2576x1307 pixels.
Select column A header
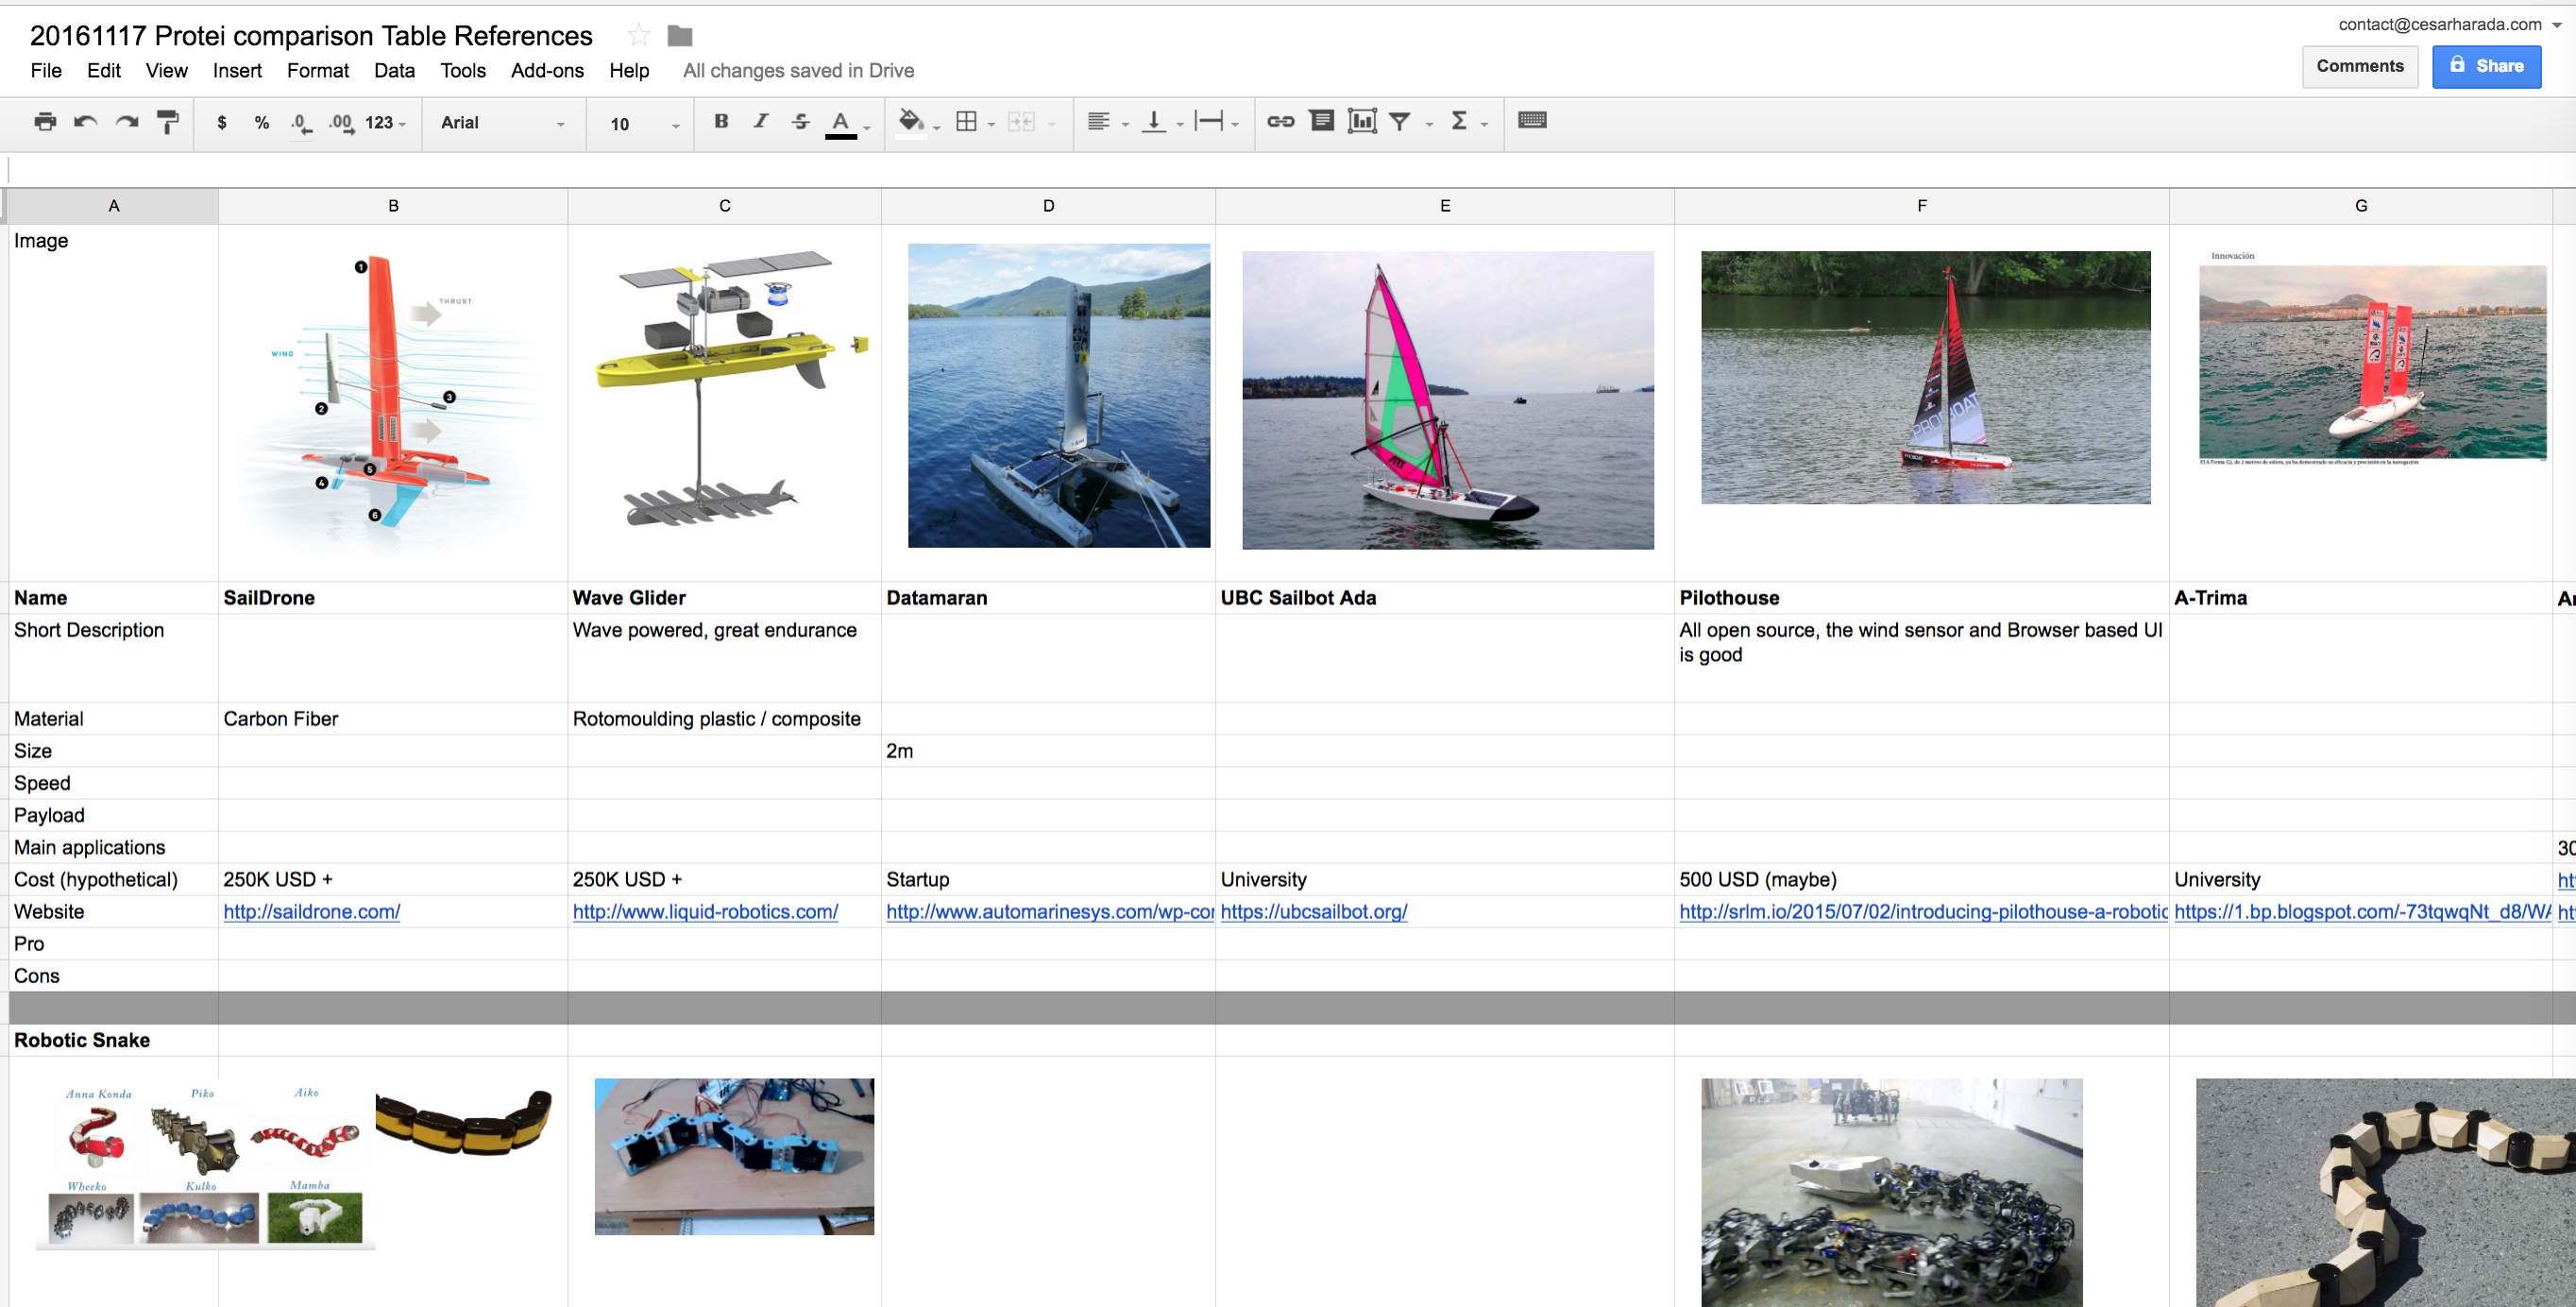coord(114,206)
